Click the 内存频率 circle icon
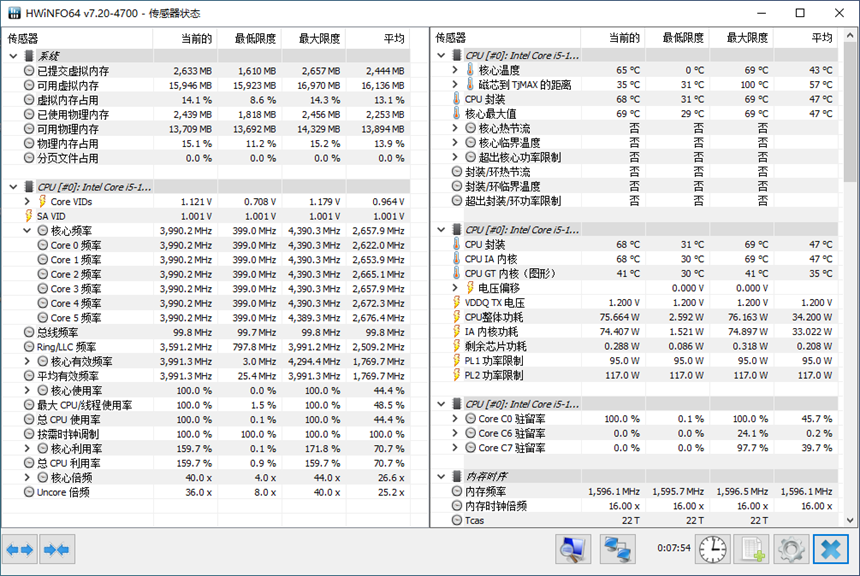The image size is (860, 576). coord(457,491)
